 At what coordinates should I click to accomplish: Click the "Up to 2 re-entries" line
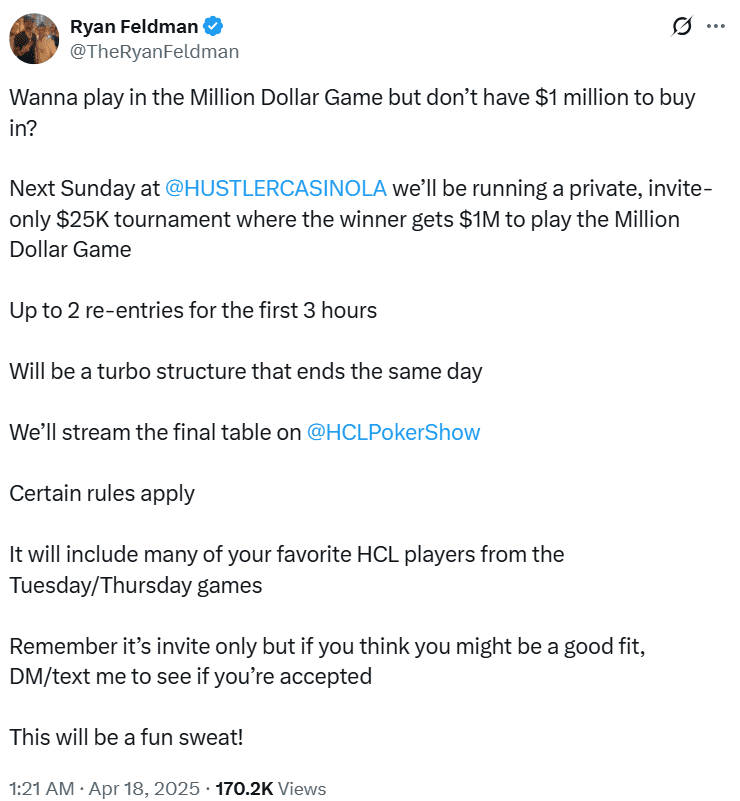tap(193, 310)
